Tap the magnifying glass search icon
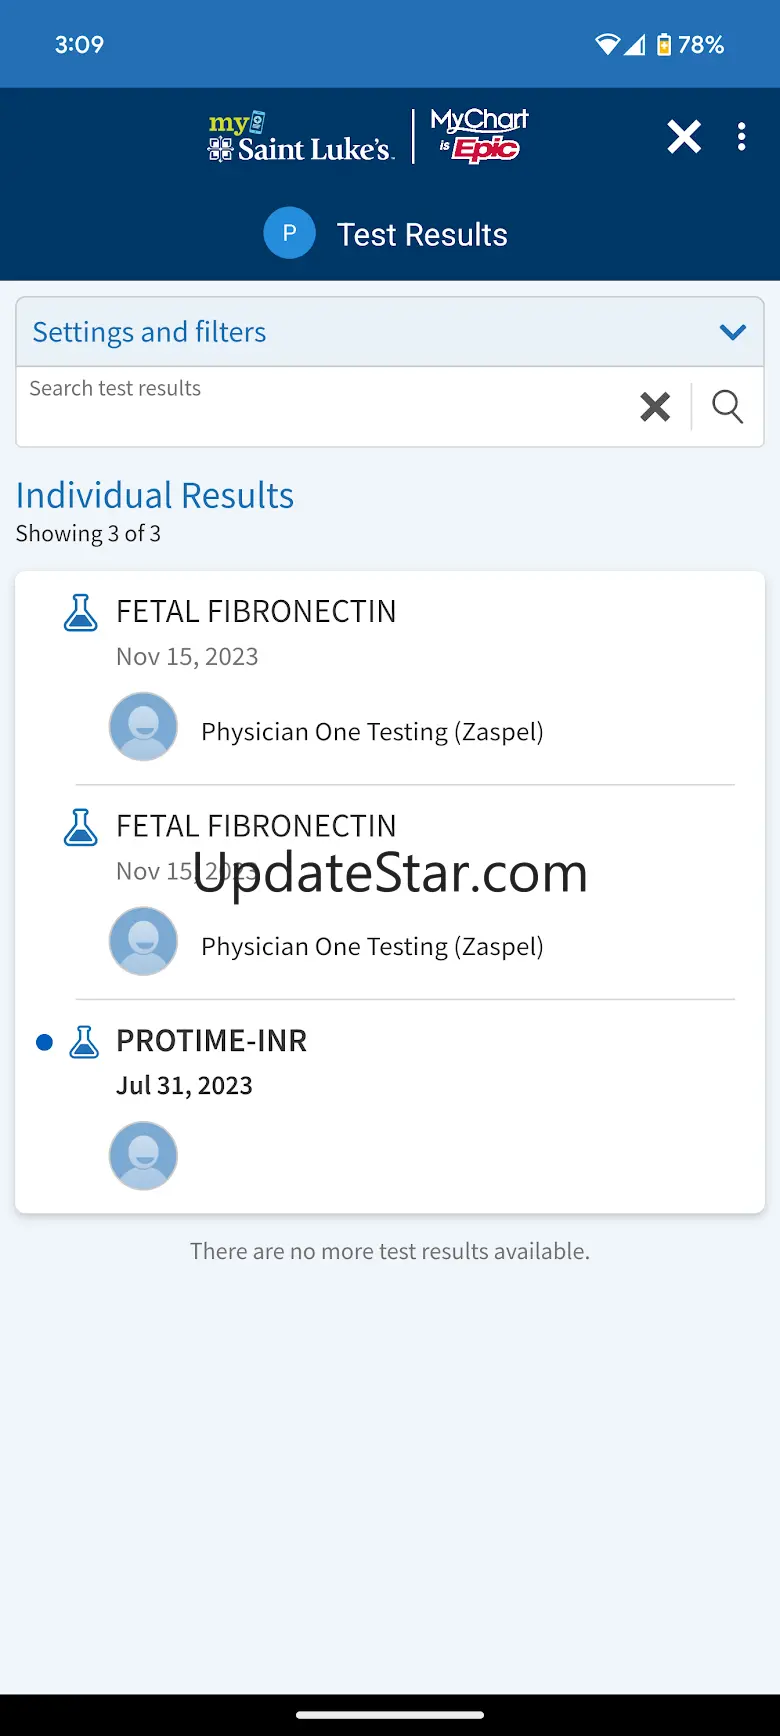The width and height of the screenshot is (780, 1736). click(727, 407)
